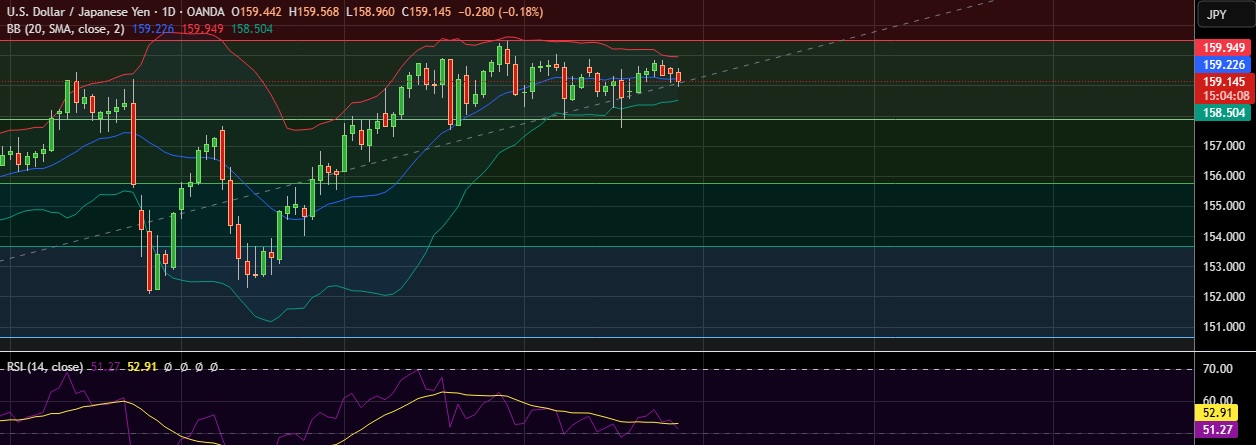Click yellow 52.91 label on RSI axis
Screen dimensions: 1256x445
(1218, 412)
